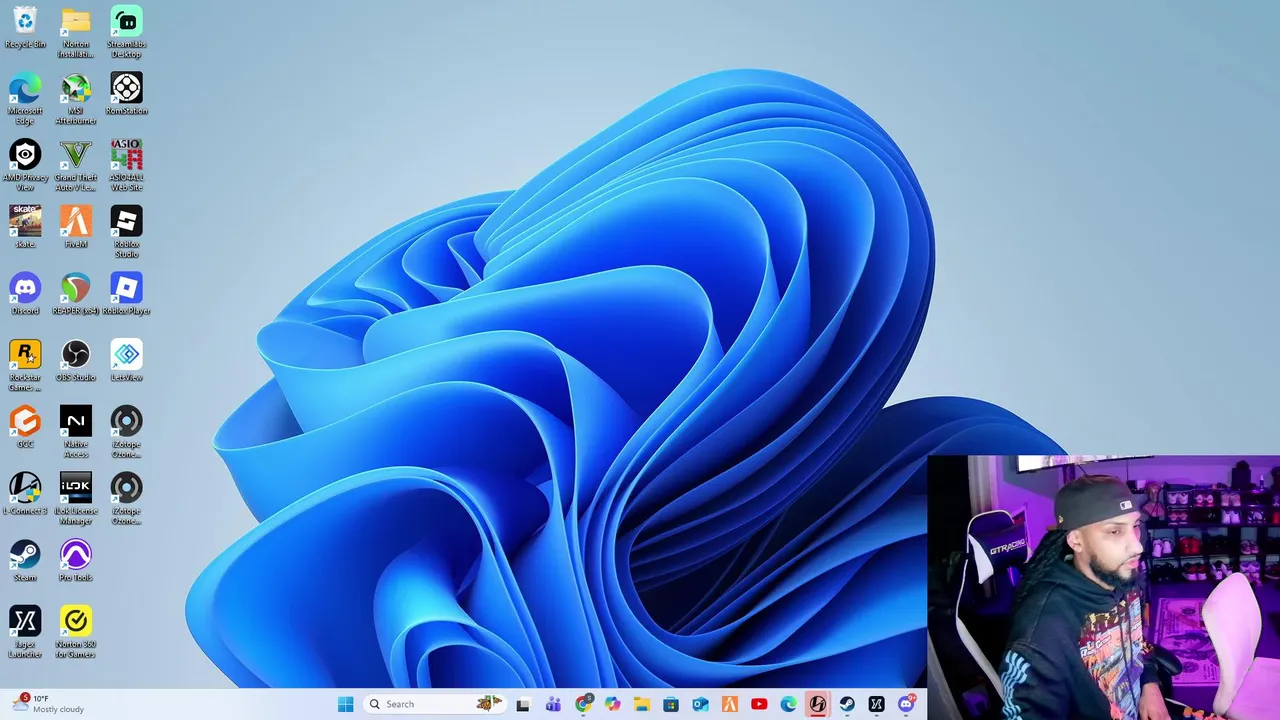Open L-Connect 3 desktop shortcut
The image size is (1280, 720).
[25, 494]
